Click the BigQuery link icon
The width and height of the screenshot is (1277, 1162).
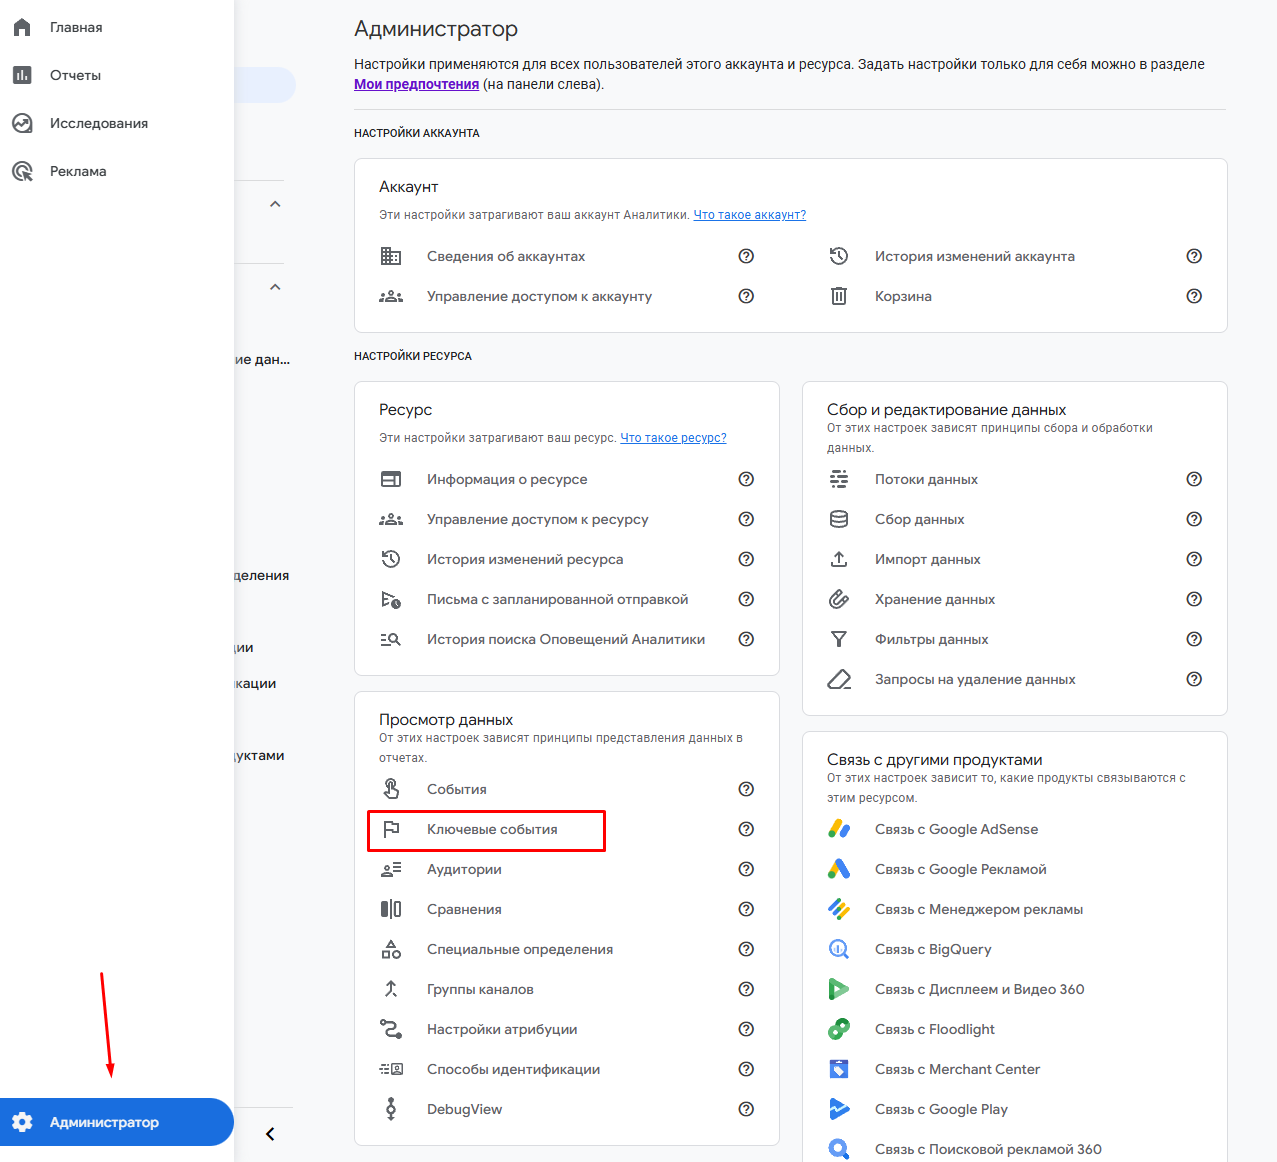tap(839, 949)
